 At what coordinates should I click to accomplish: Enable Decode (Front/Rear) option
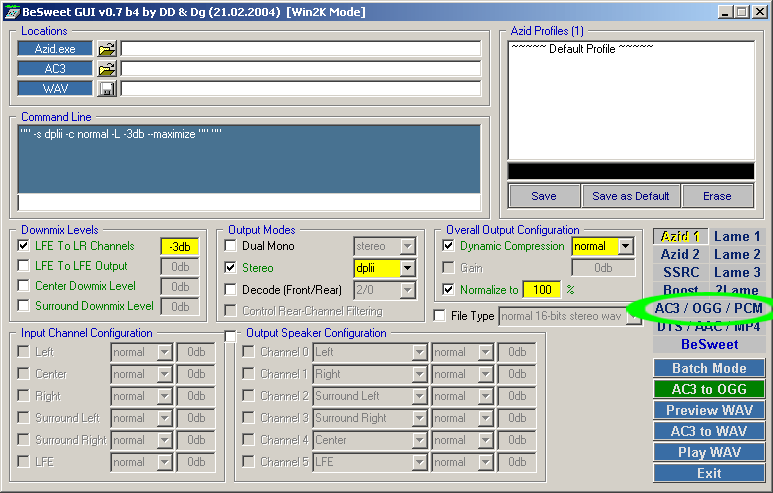230,289
